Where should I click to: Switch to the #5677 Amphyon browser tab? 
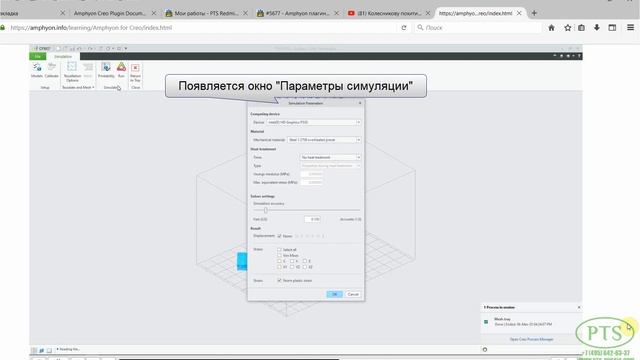pos(297,13)
